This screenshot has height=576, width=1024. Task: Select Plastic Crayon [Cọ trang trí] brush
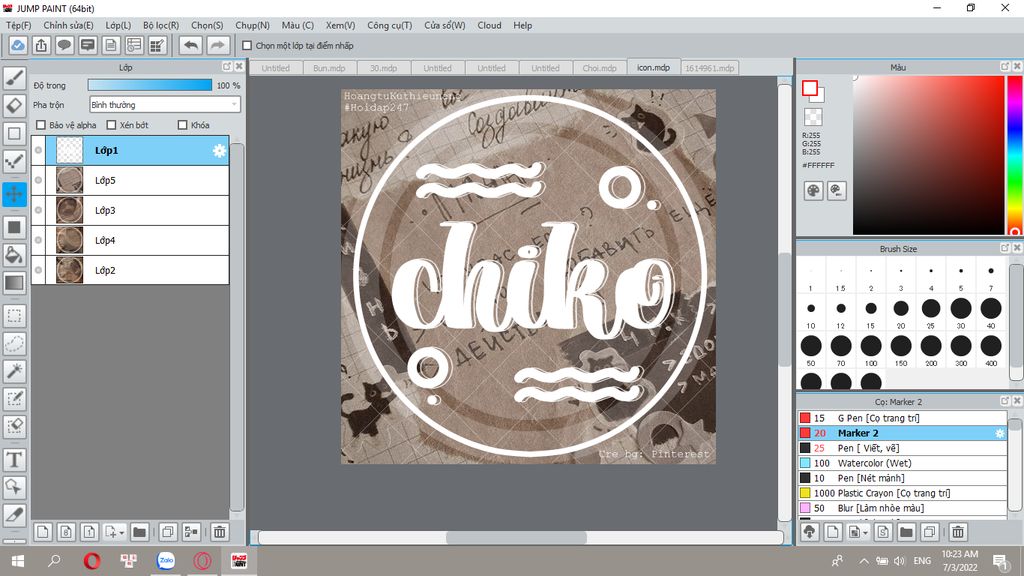[902, 493]
